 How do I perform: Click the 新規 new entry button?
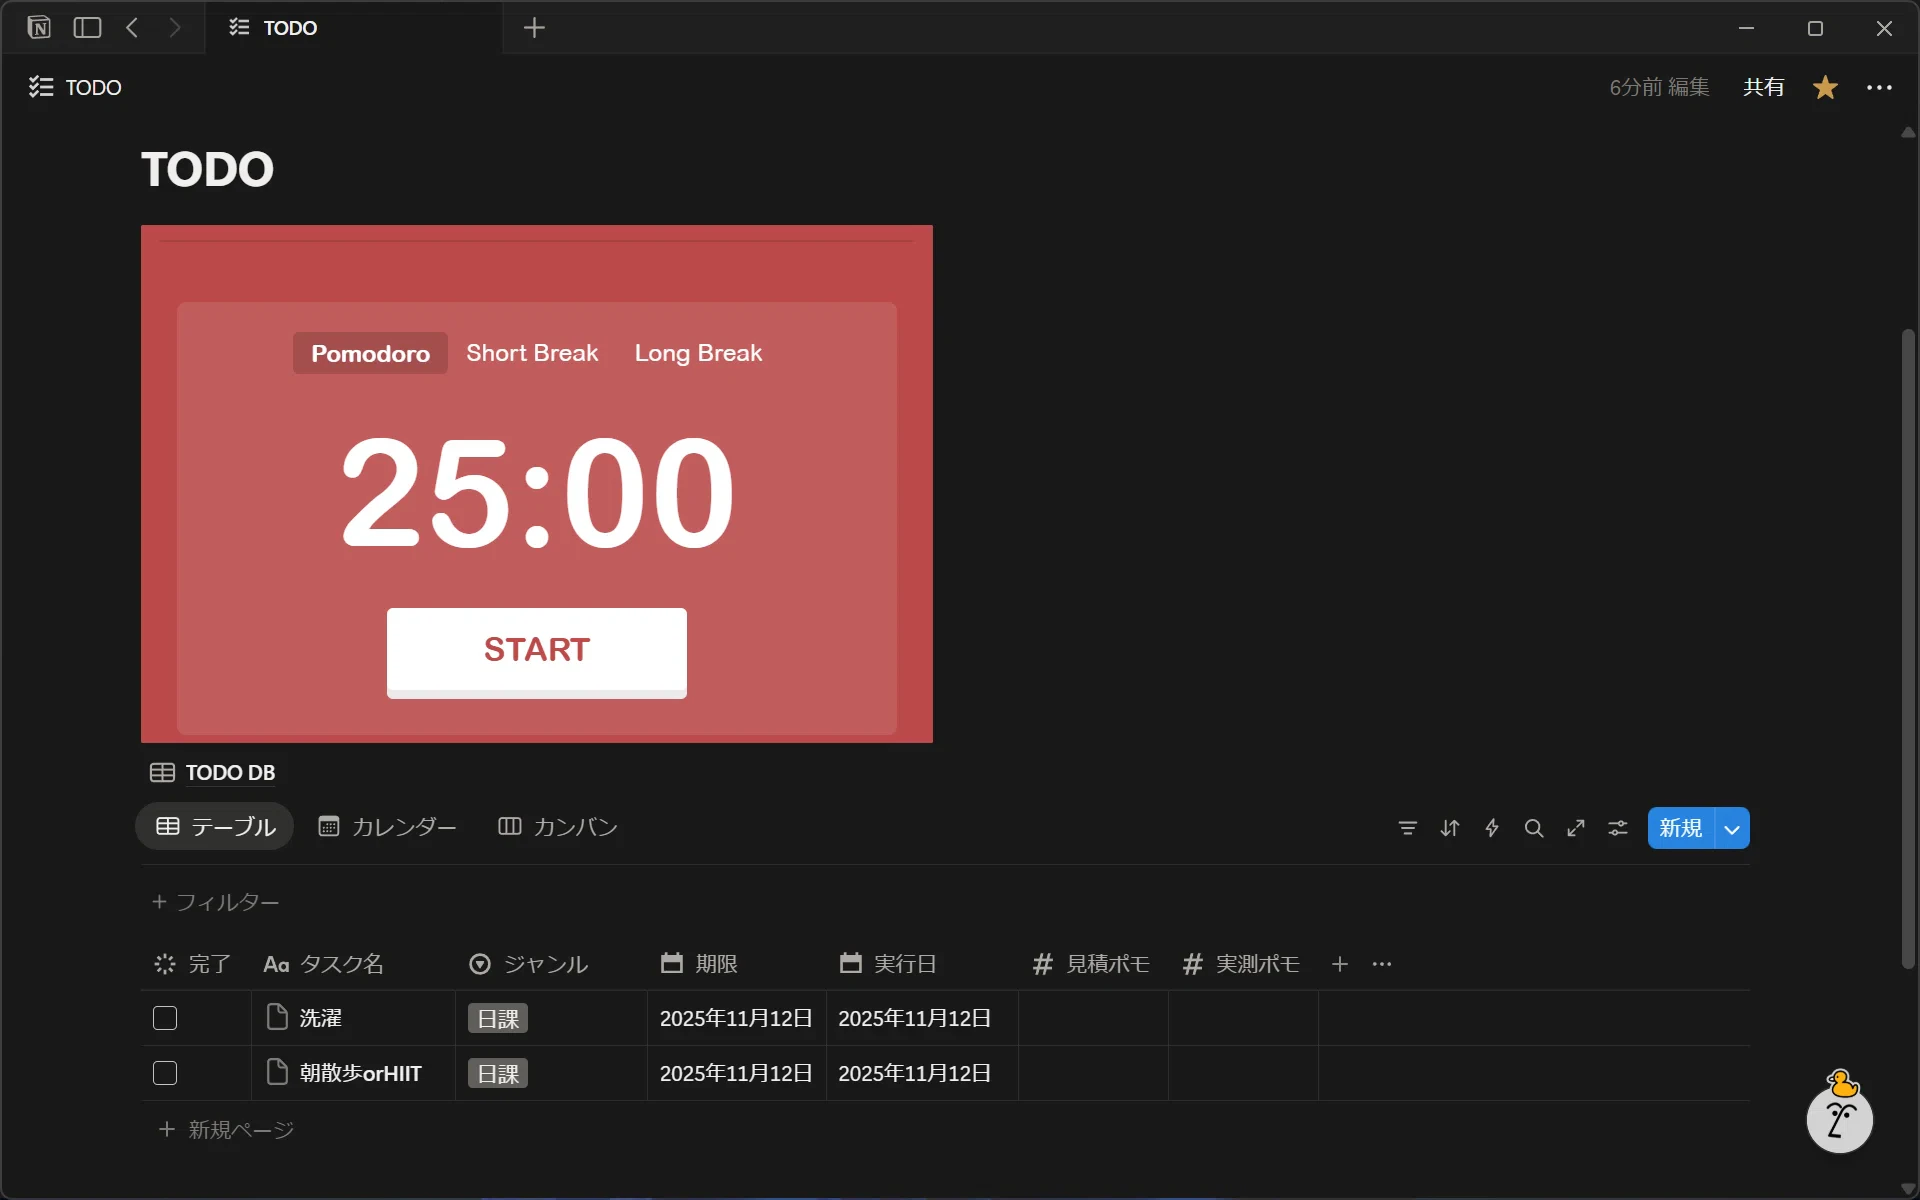pyautogui.click(x=1681, y=829)
